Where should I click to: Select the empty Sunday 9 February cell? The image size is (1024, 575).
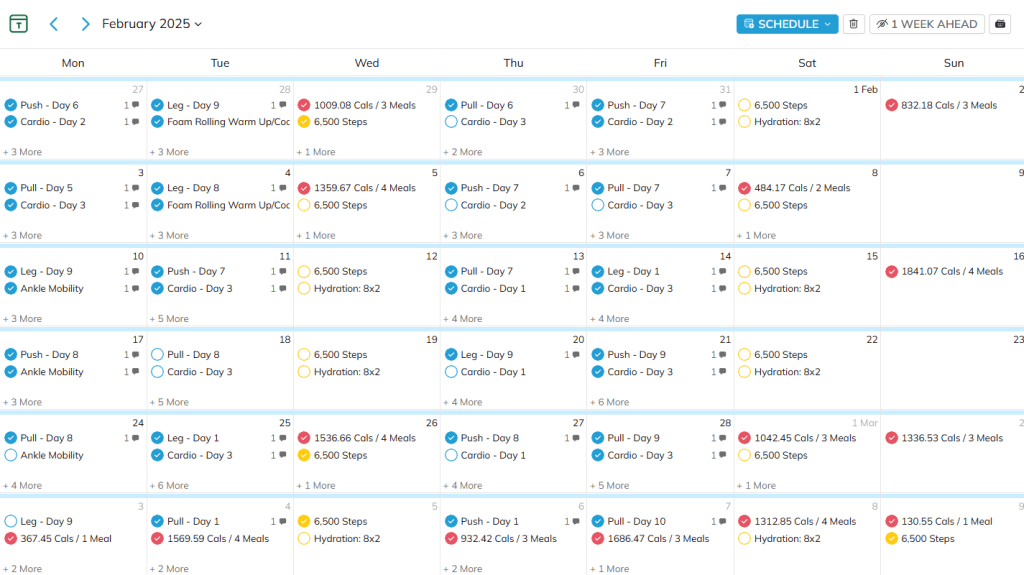pyautogui.click(x=952, y=205)
